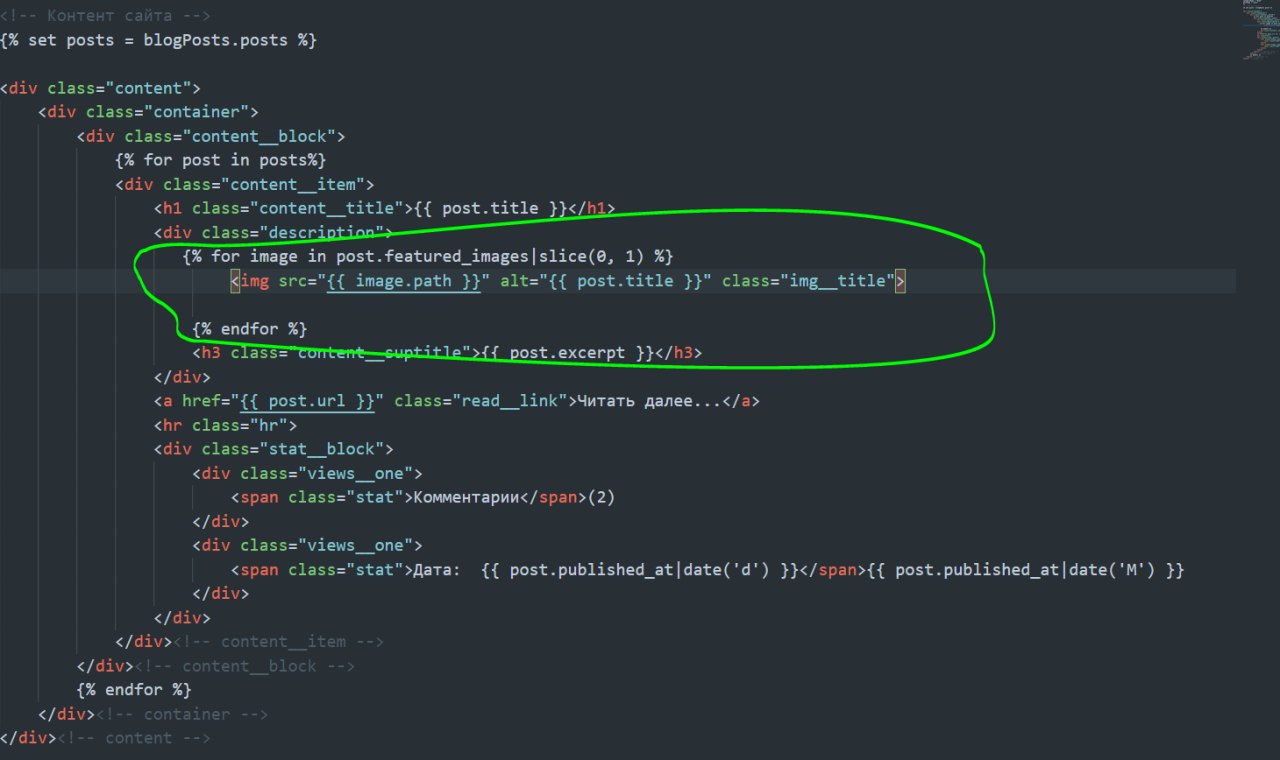Click the "read__link" class value
This screenshot has width=1280, height=760.
point(510,401)
